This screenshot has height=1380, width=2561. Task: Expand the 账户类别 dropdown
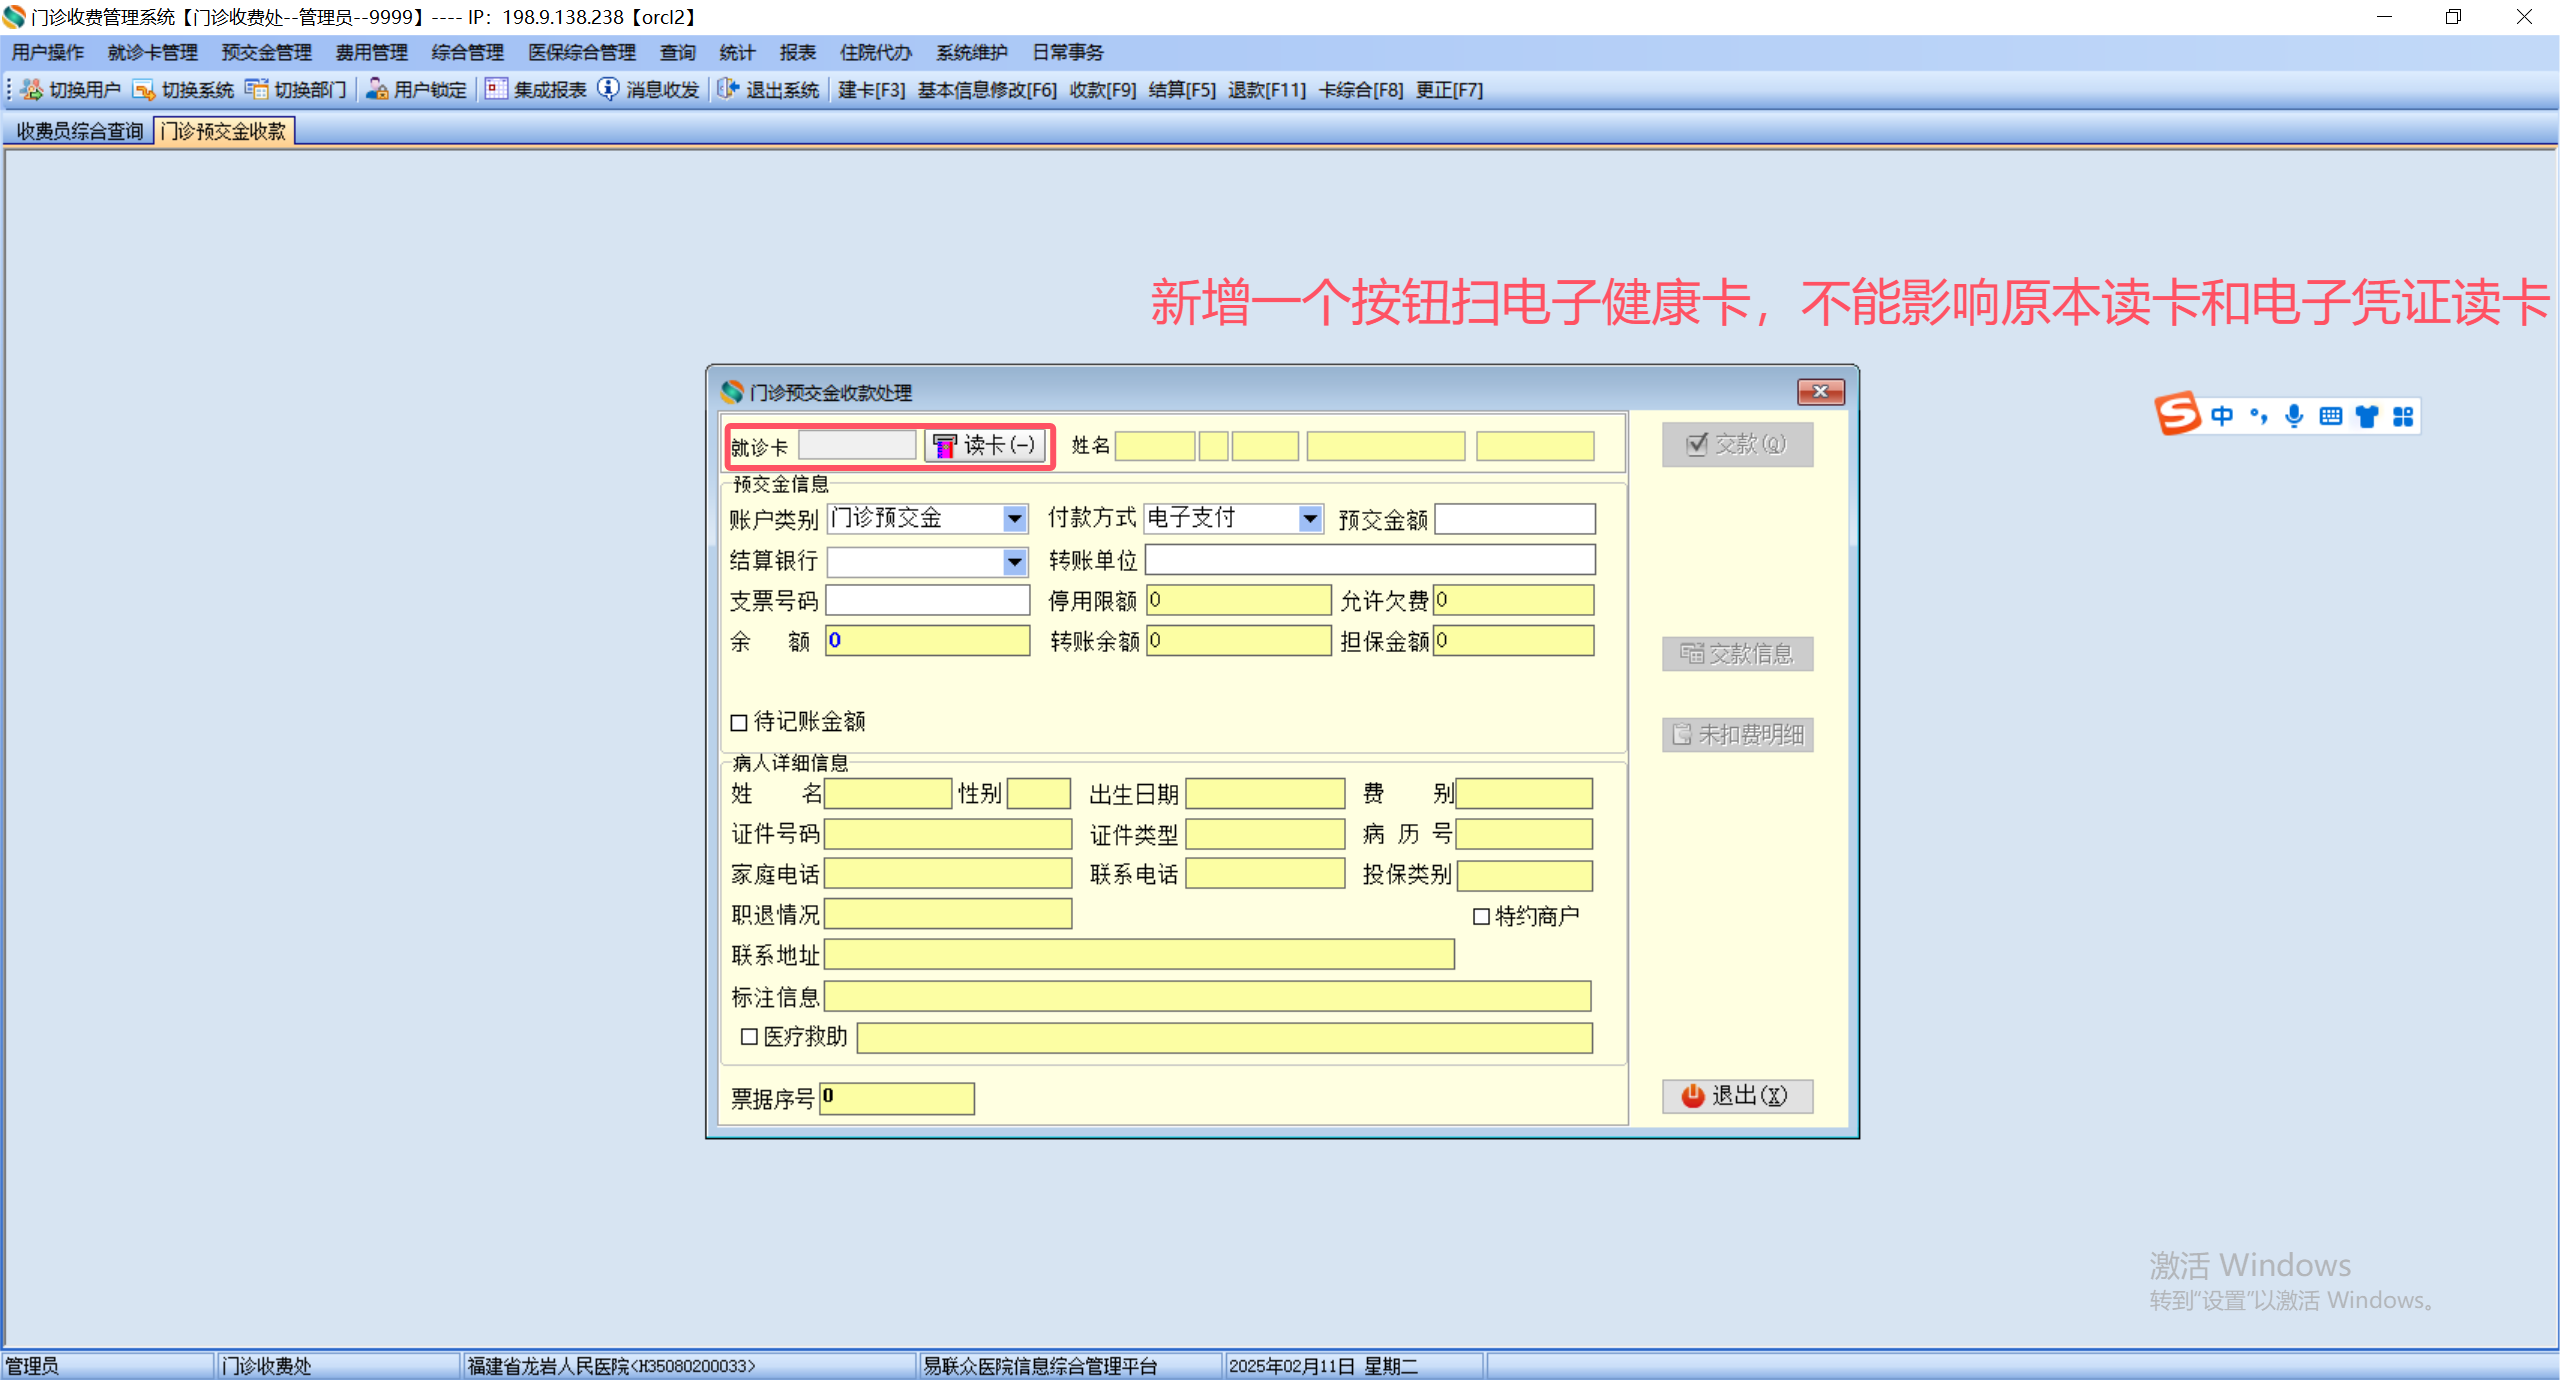point(1014,519)
